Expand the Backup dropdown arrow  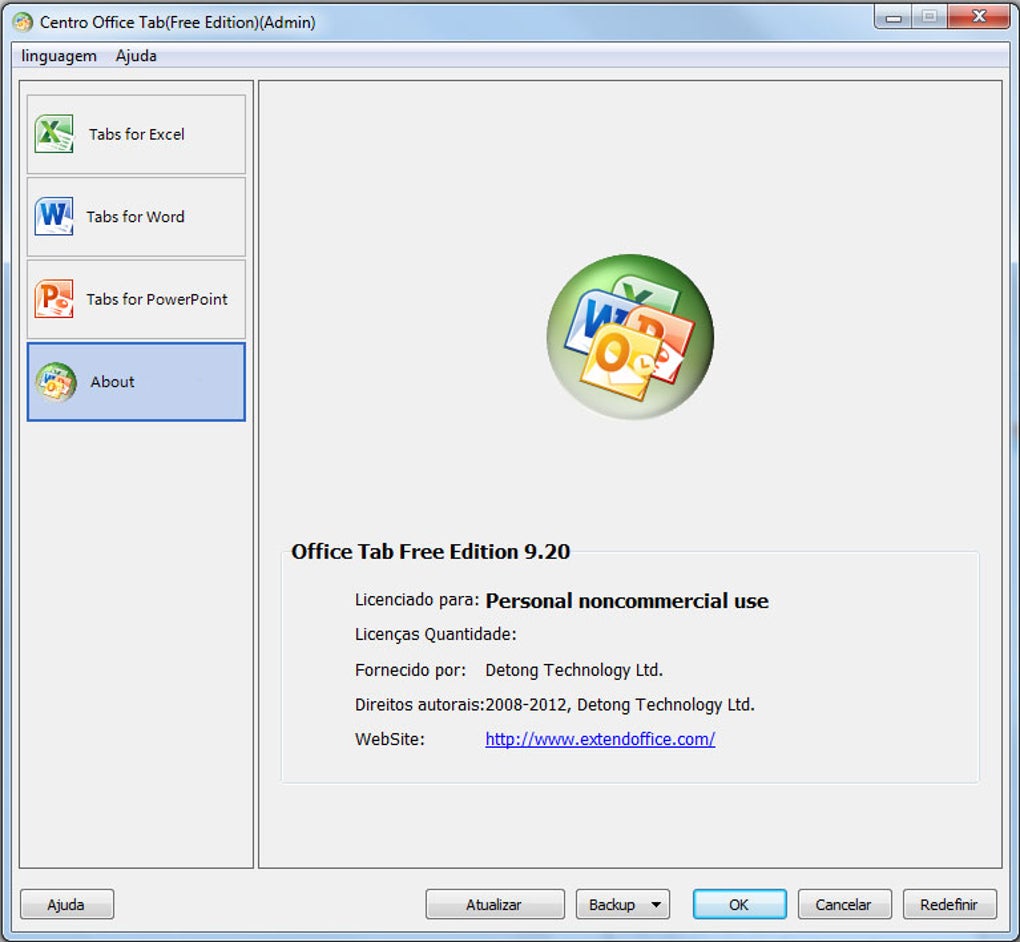tap(656, 904)
